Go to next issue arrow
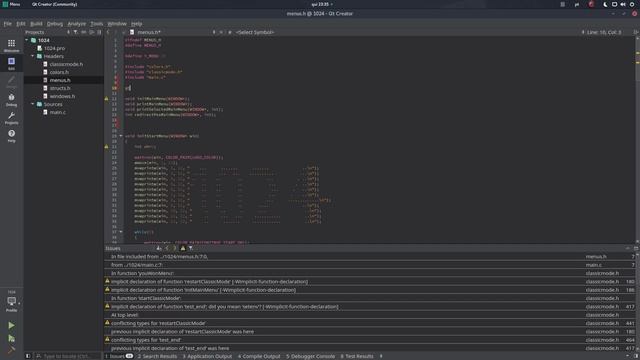The image size is (640, 360). tap(175, 248)
